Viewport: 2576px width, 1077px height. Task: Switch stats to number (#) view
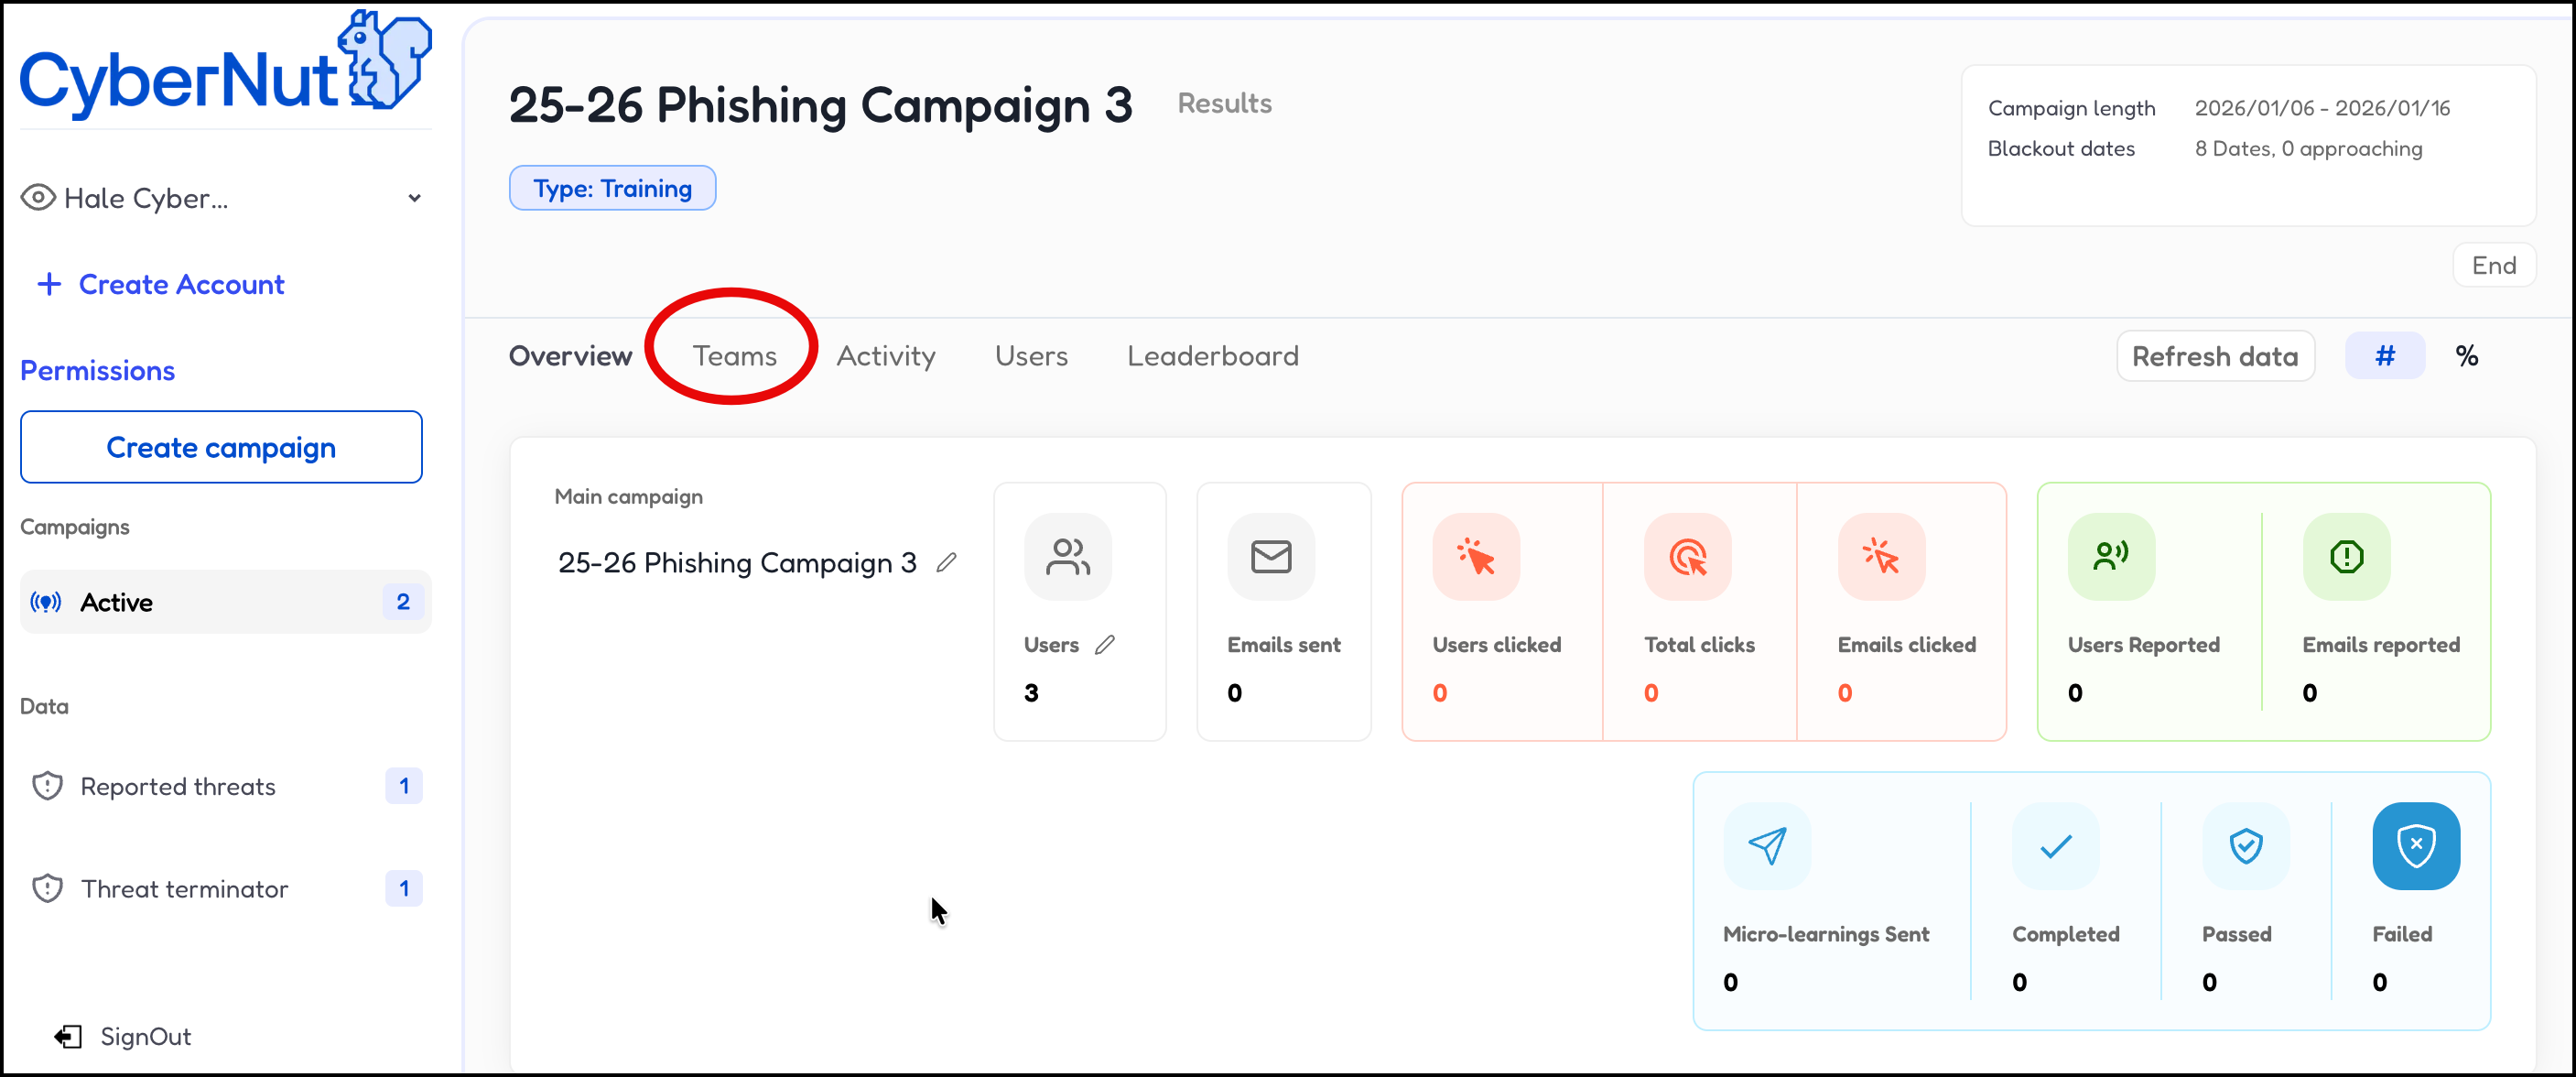click(2384, 356)
